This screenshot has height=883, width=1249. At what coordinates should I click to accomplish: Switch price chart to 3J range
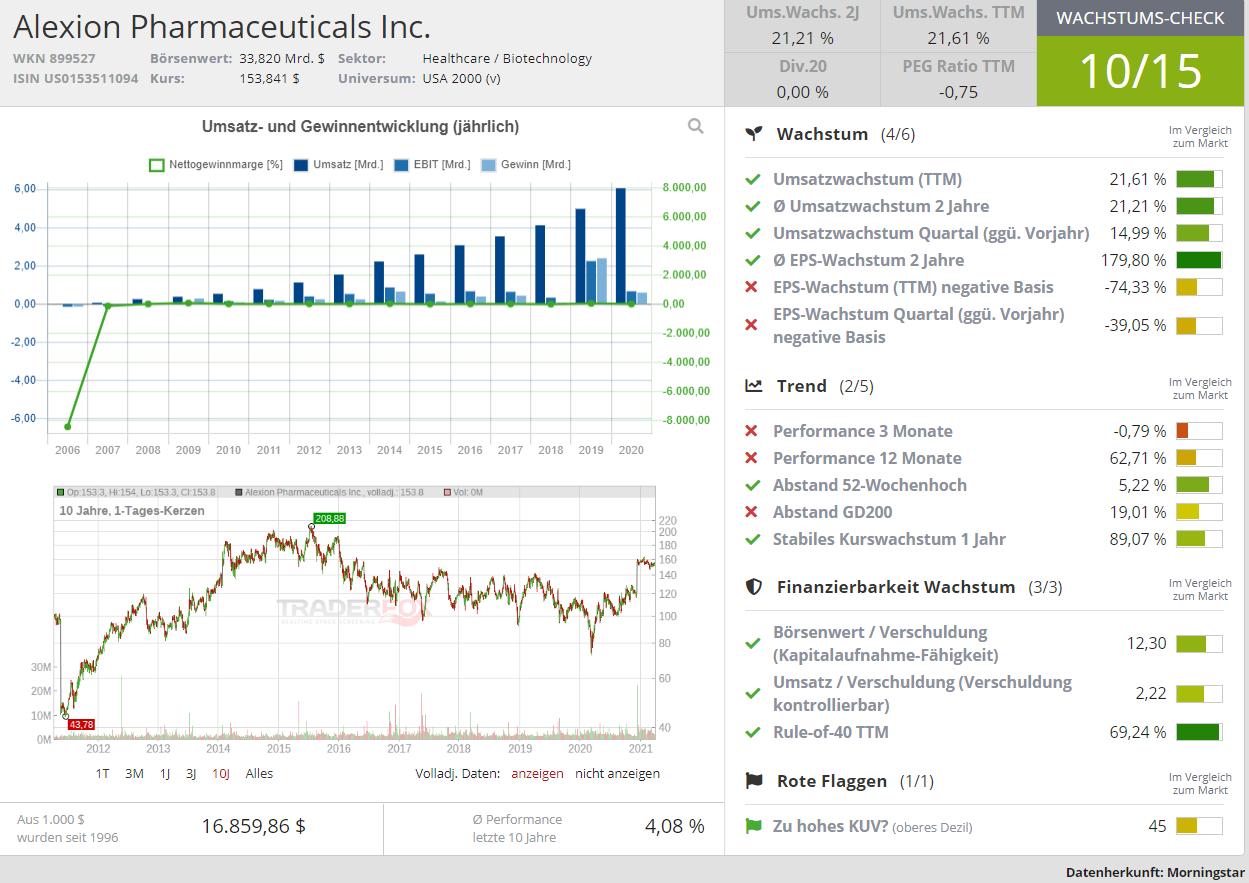[191, 773]
